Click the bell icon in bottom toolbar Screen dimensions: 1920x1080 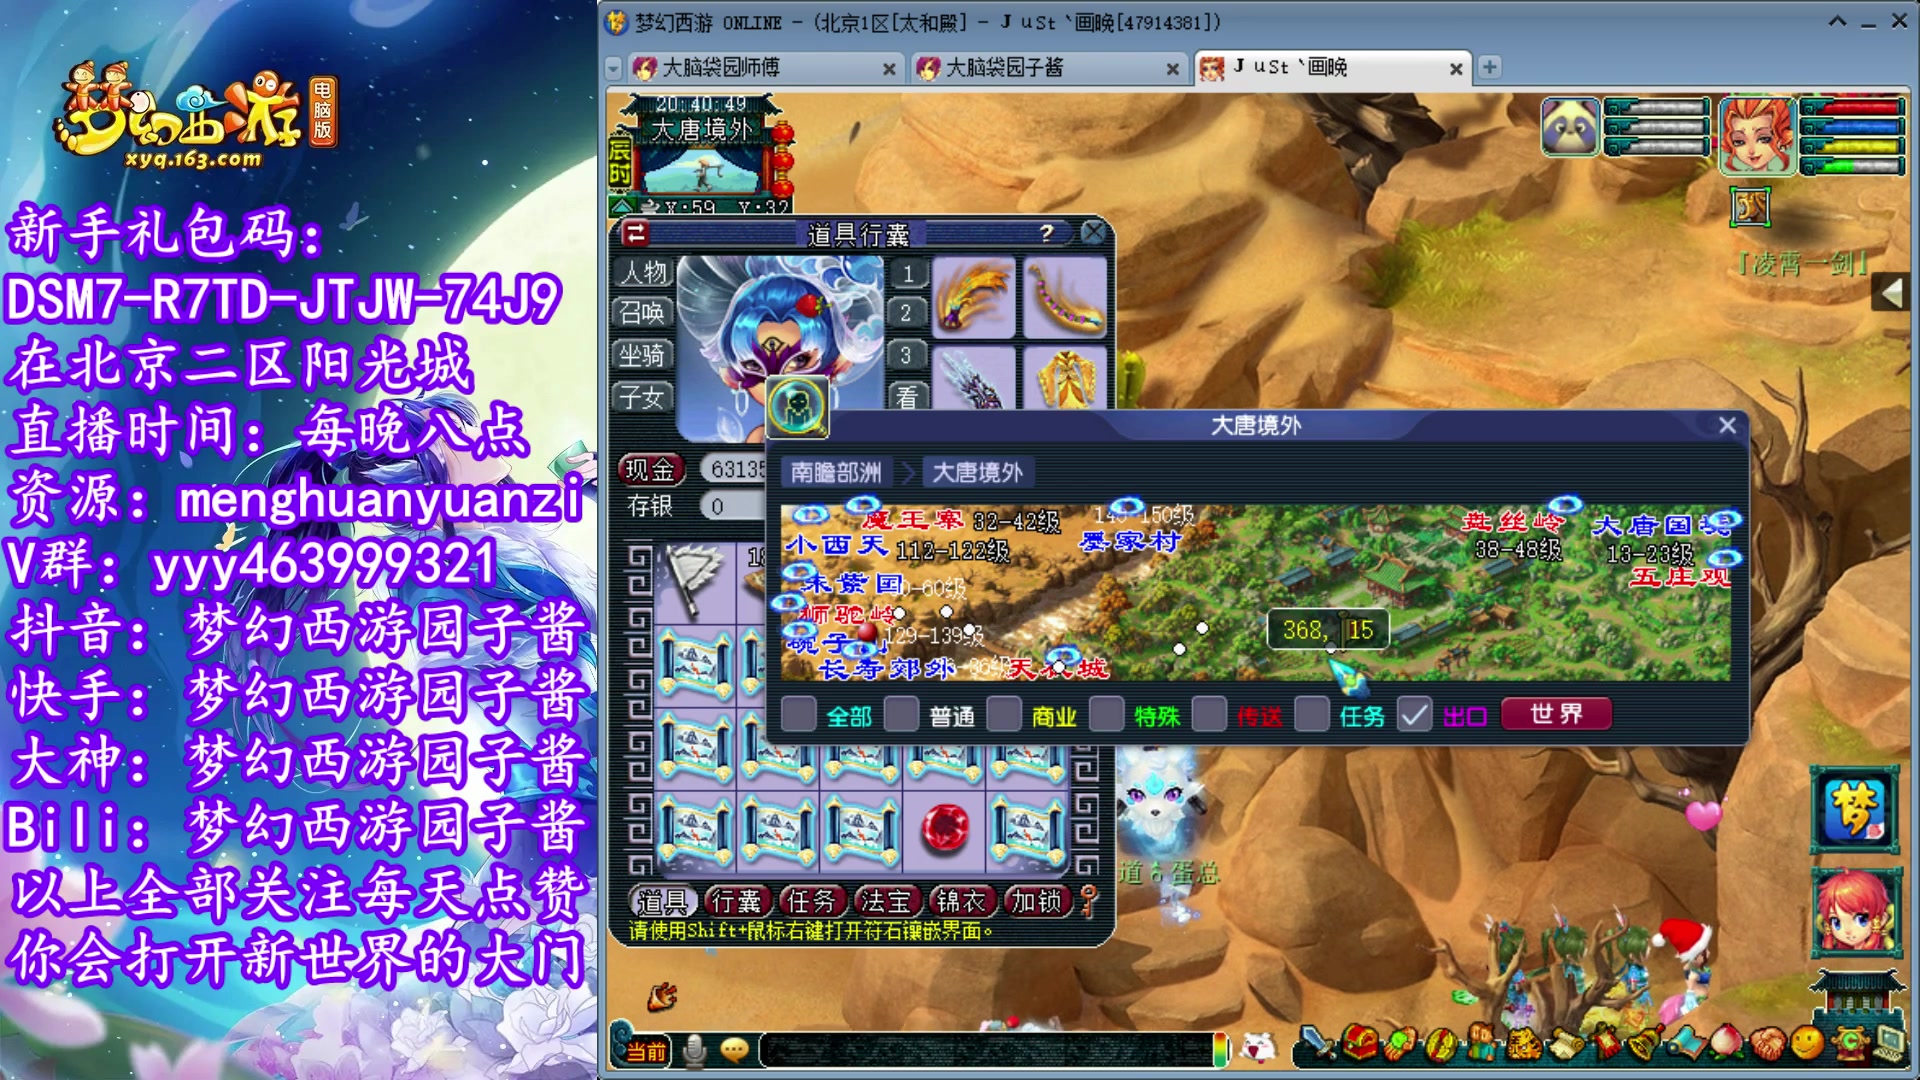pyautogui.click(x=1645, y=1045)
